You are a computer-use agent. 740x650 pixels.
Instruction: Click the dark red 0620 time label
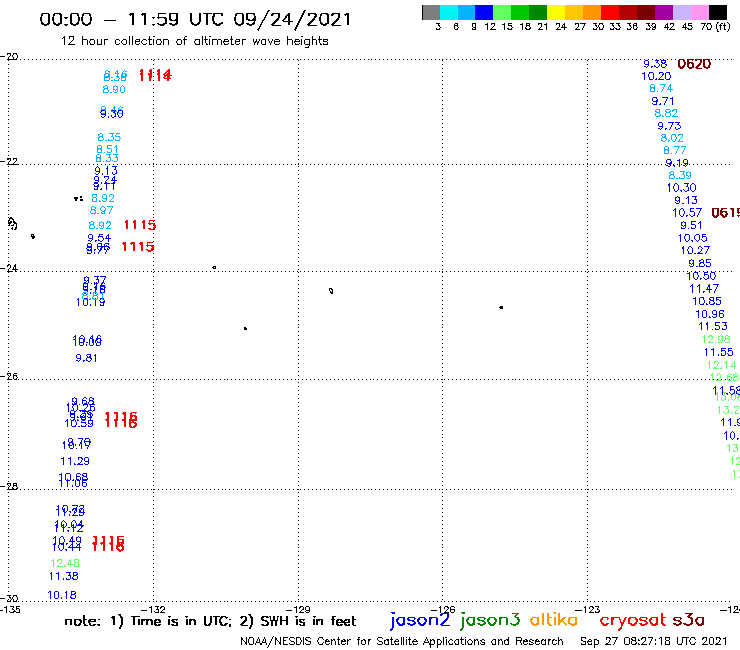[x=694, y=64]
